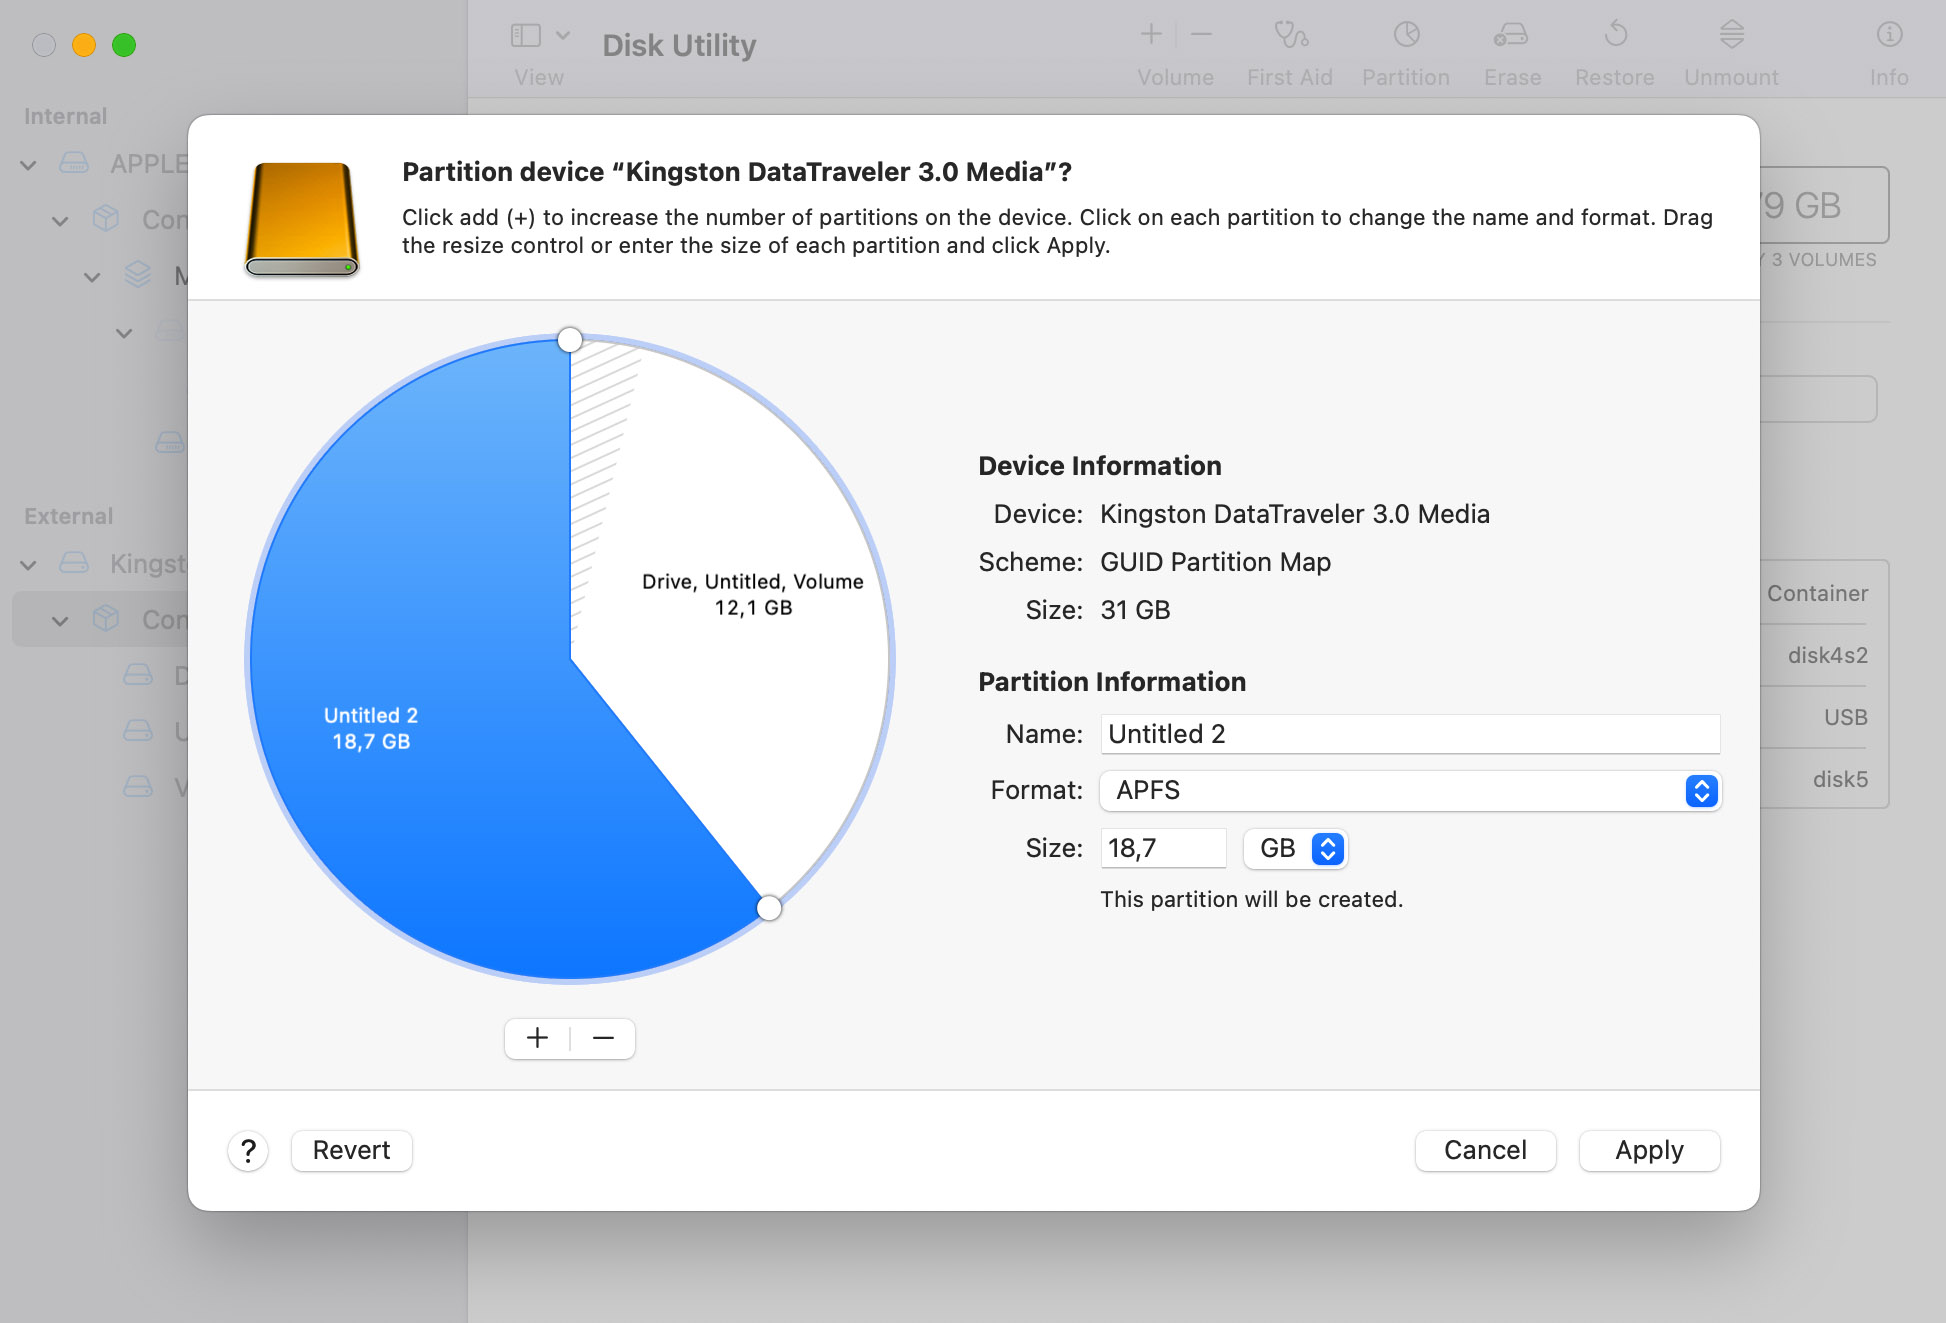The image size is (1946, 1323).
Task: Click the Erase toolbar icon
Action: [x=1511, y=35]
